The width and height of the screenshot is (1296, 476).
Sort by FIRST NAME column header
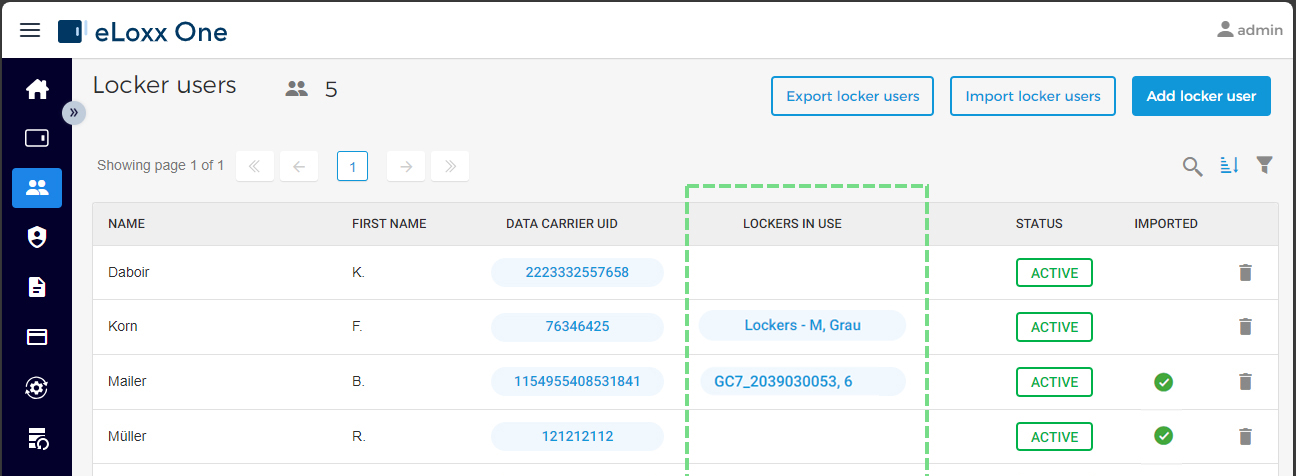point(389,224)
